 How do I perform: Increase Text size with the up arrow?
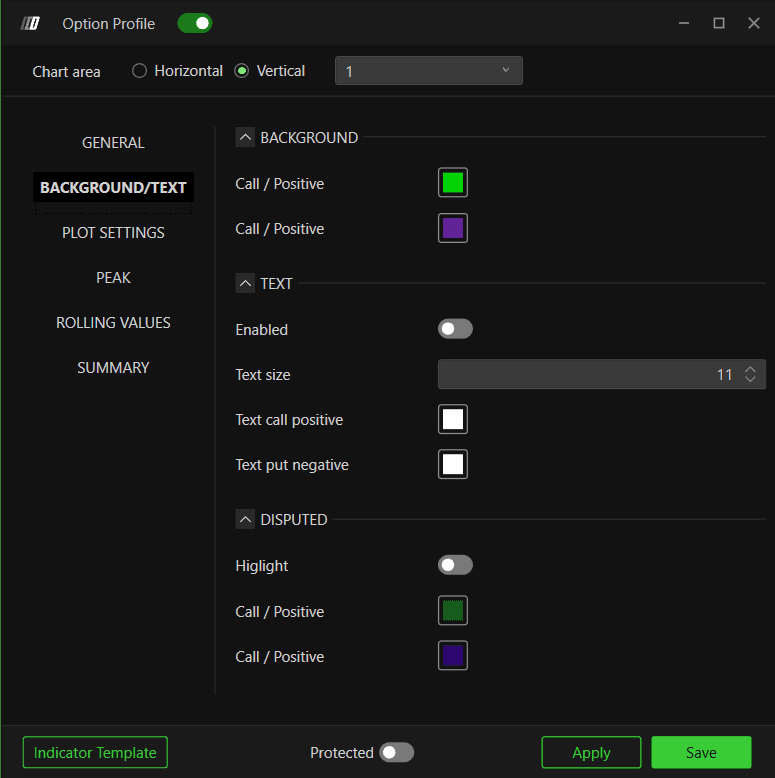750,370
